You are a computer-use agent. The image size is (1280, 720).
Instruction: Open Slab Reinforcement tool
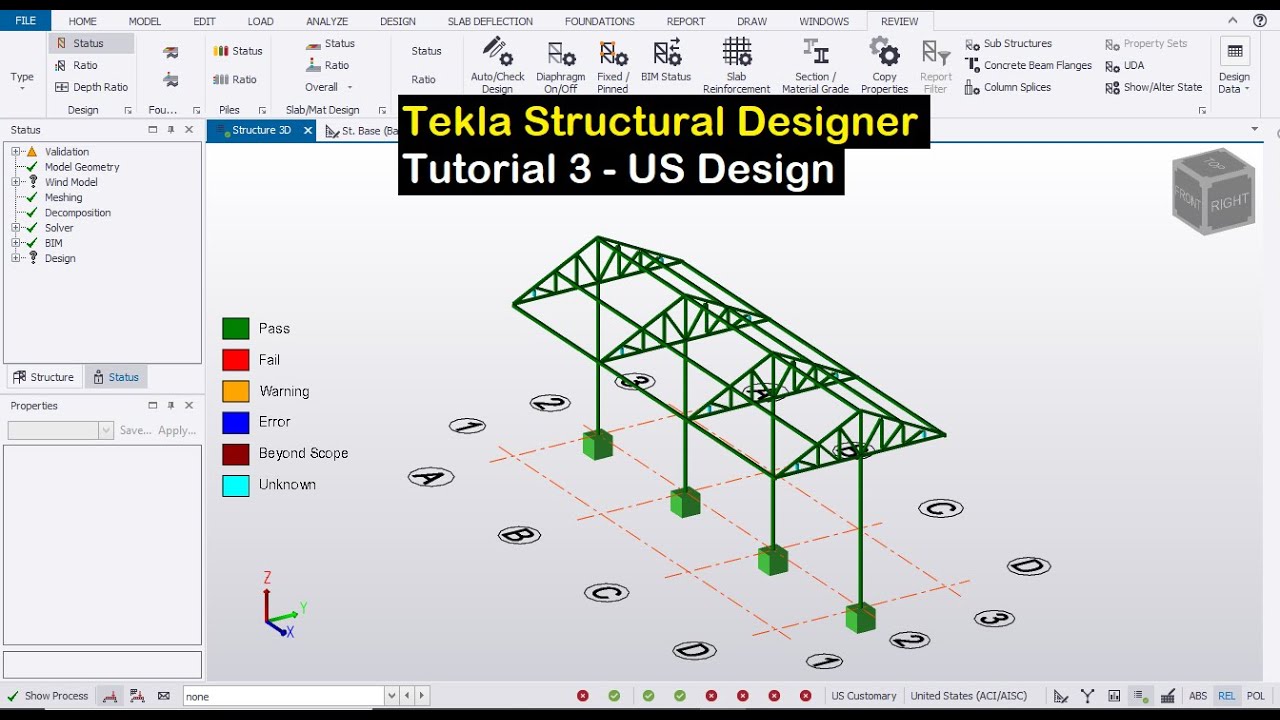coord(737,65)
